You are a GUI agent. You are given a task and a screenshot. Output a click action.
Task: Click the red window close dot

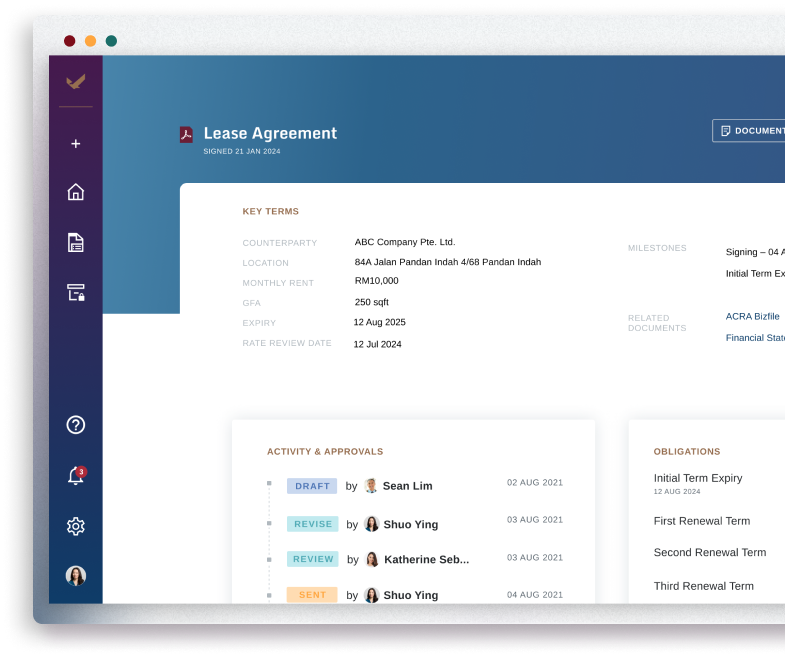[x=70, y=41]
